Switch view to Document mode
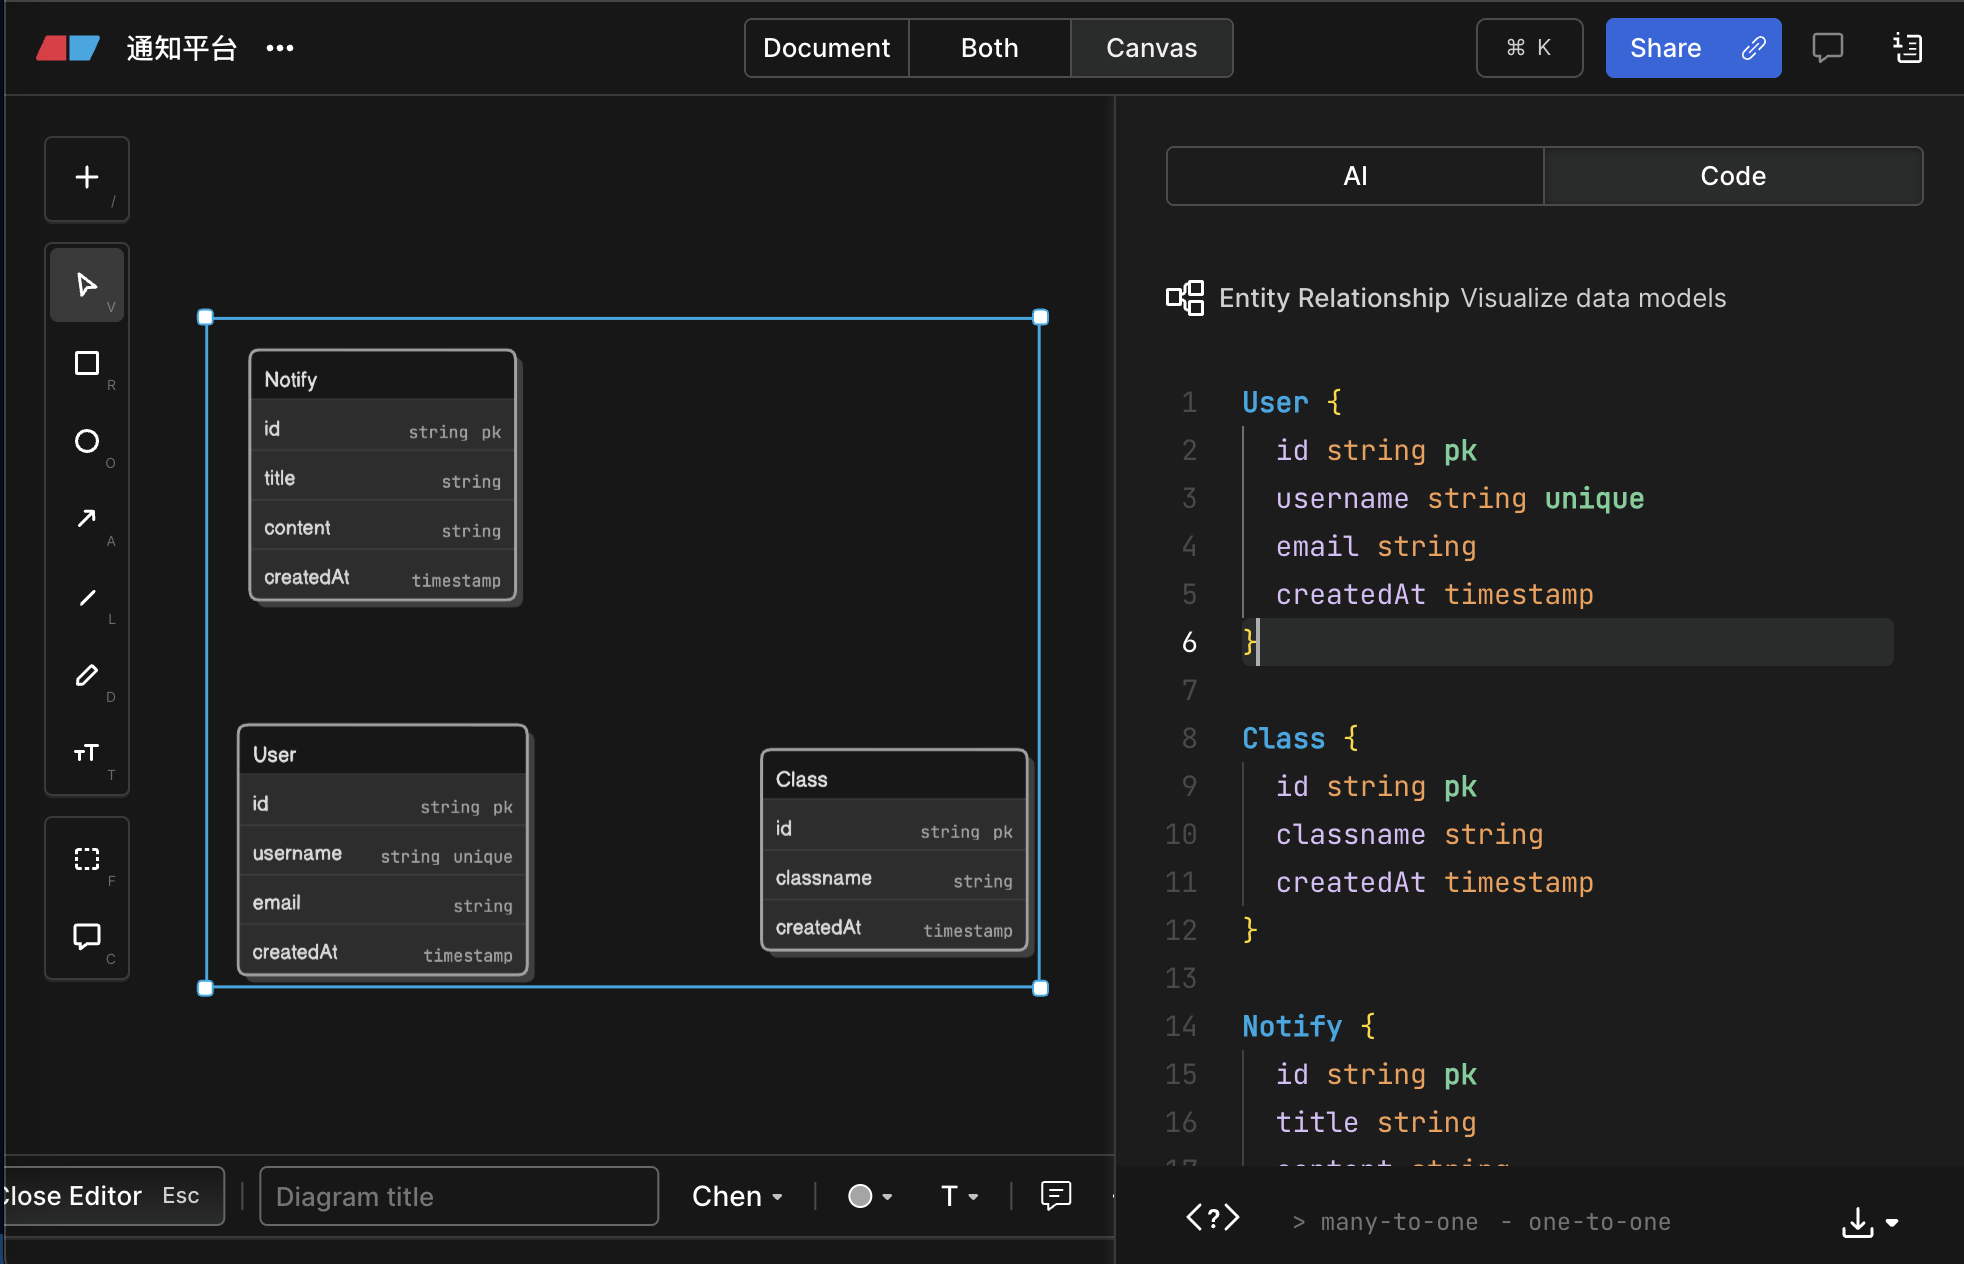Screen dimensions: 1964x1264 click(826, 48)
